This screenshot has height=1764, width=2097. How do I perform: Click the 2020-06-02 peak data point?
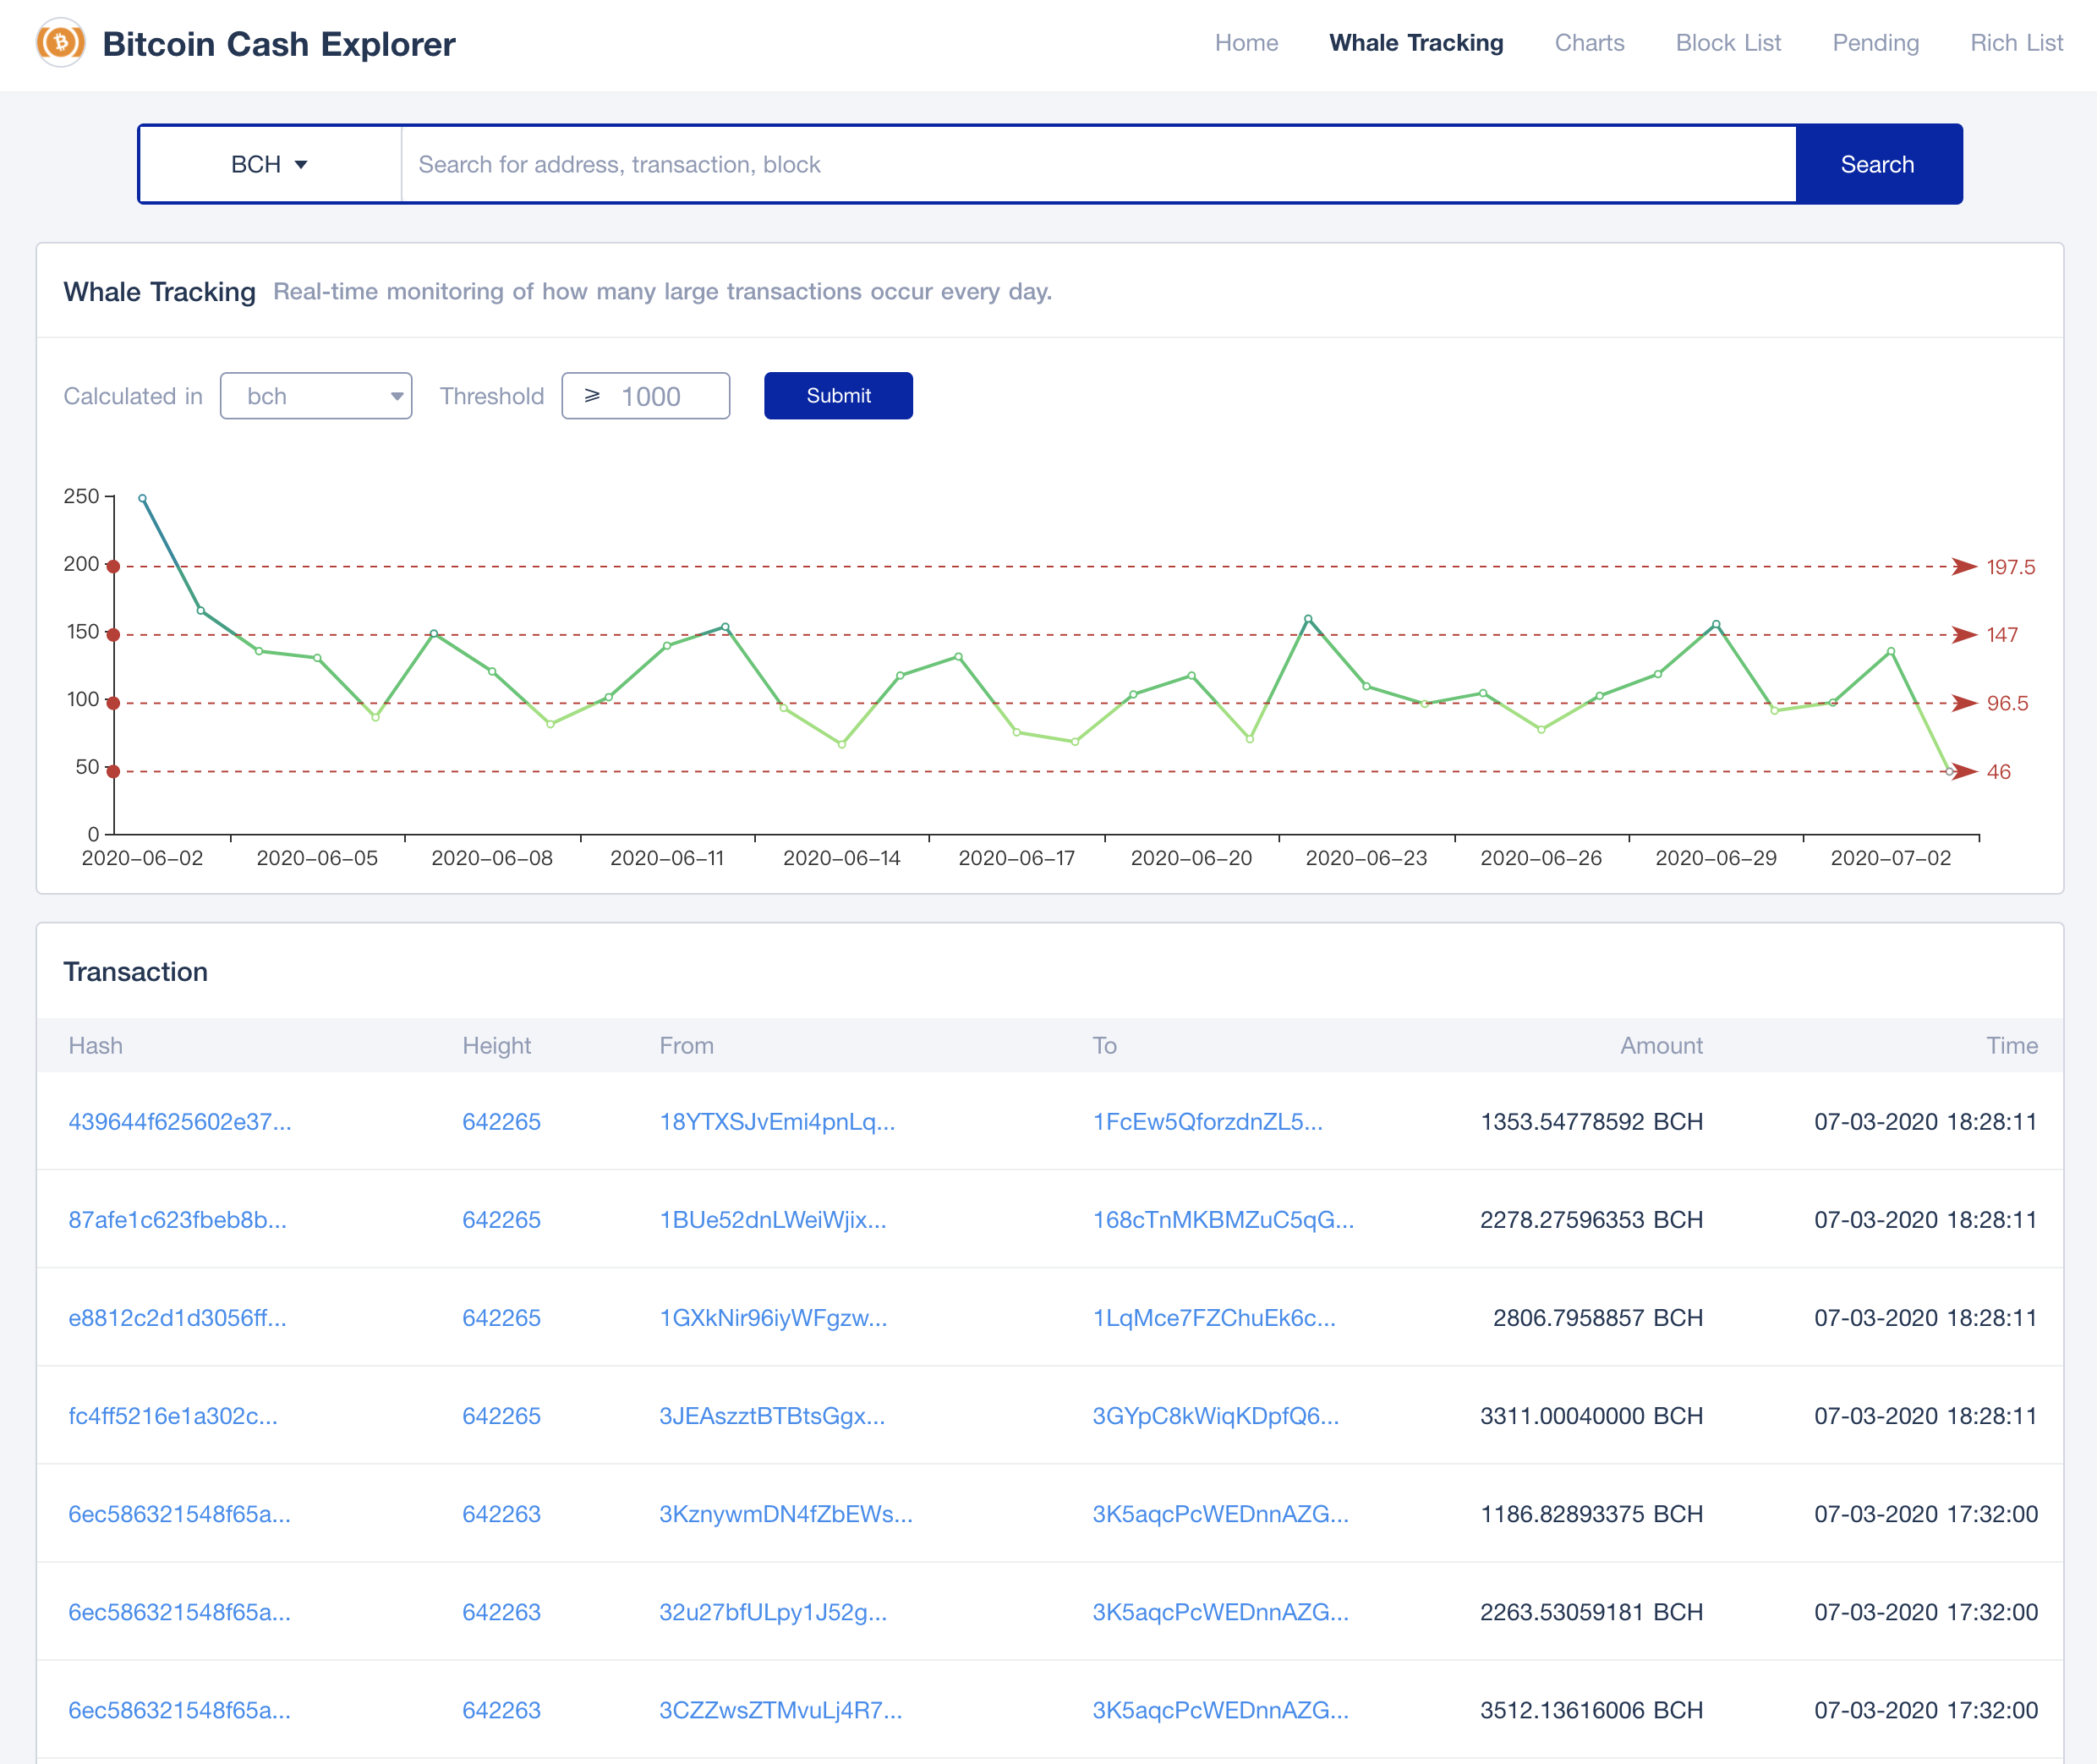(142, 498)
